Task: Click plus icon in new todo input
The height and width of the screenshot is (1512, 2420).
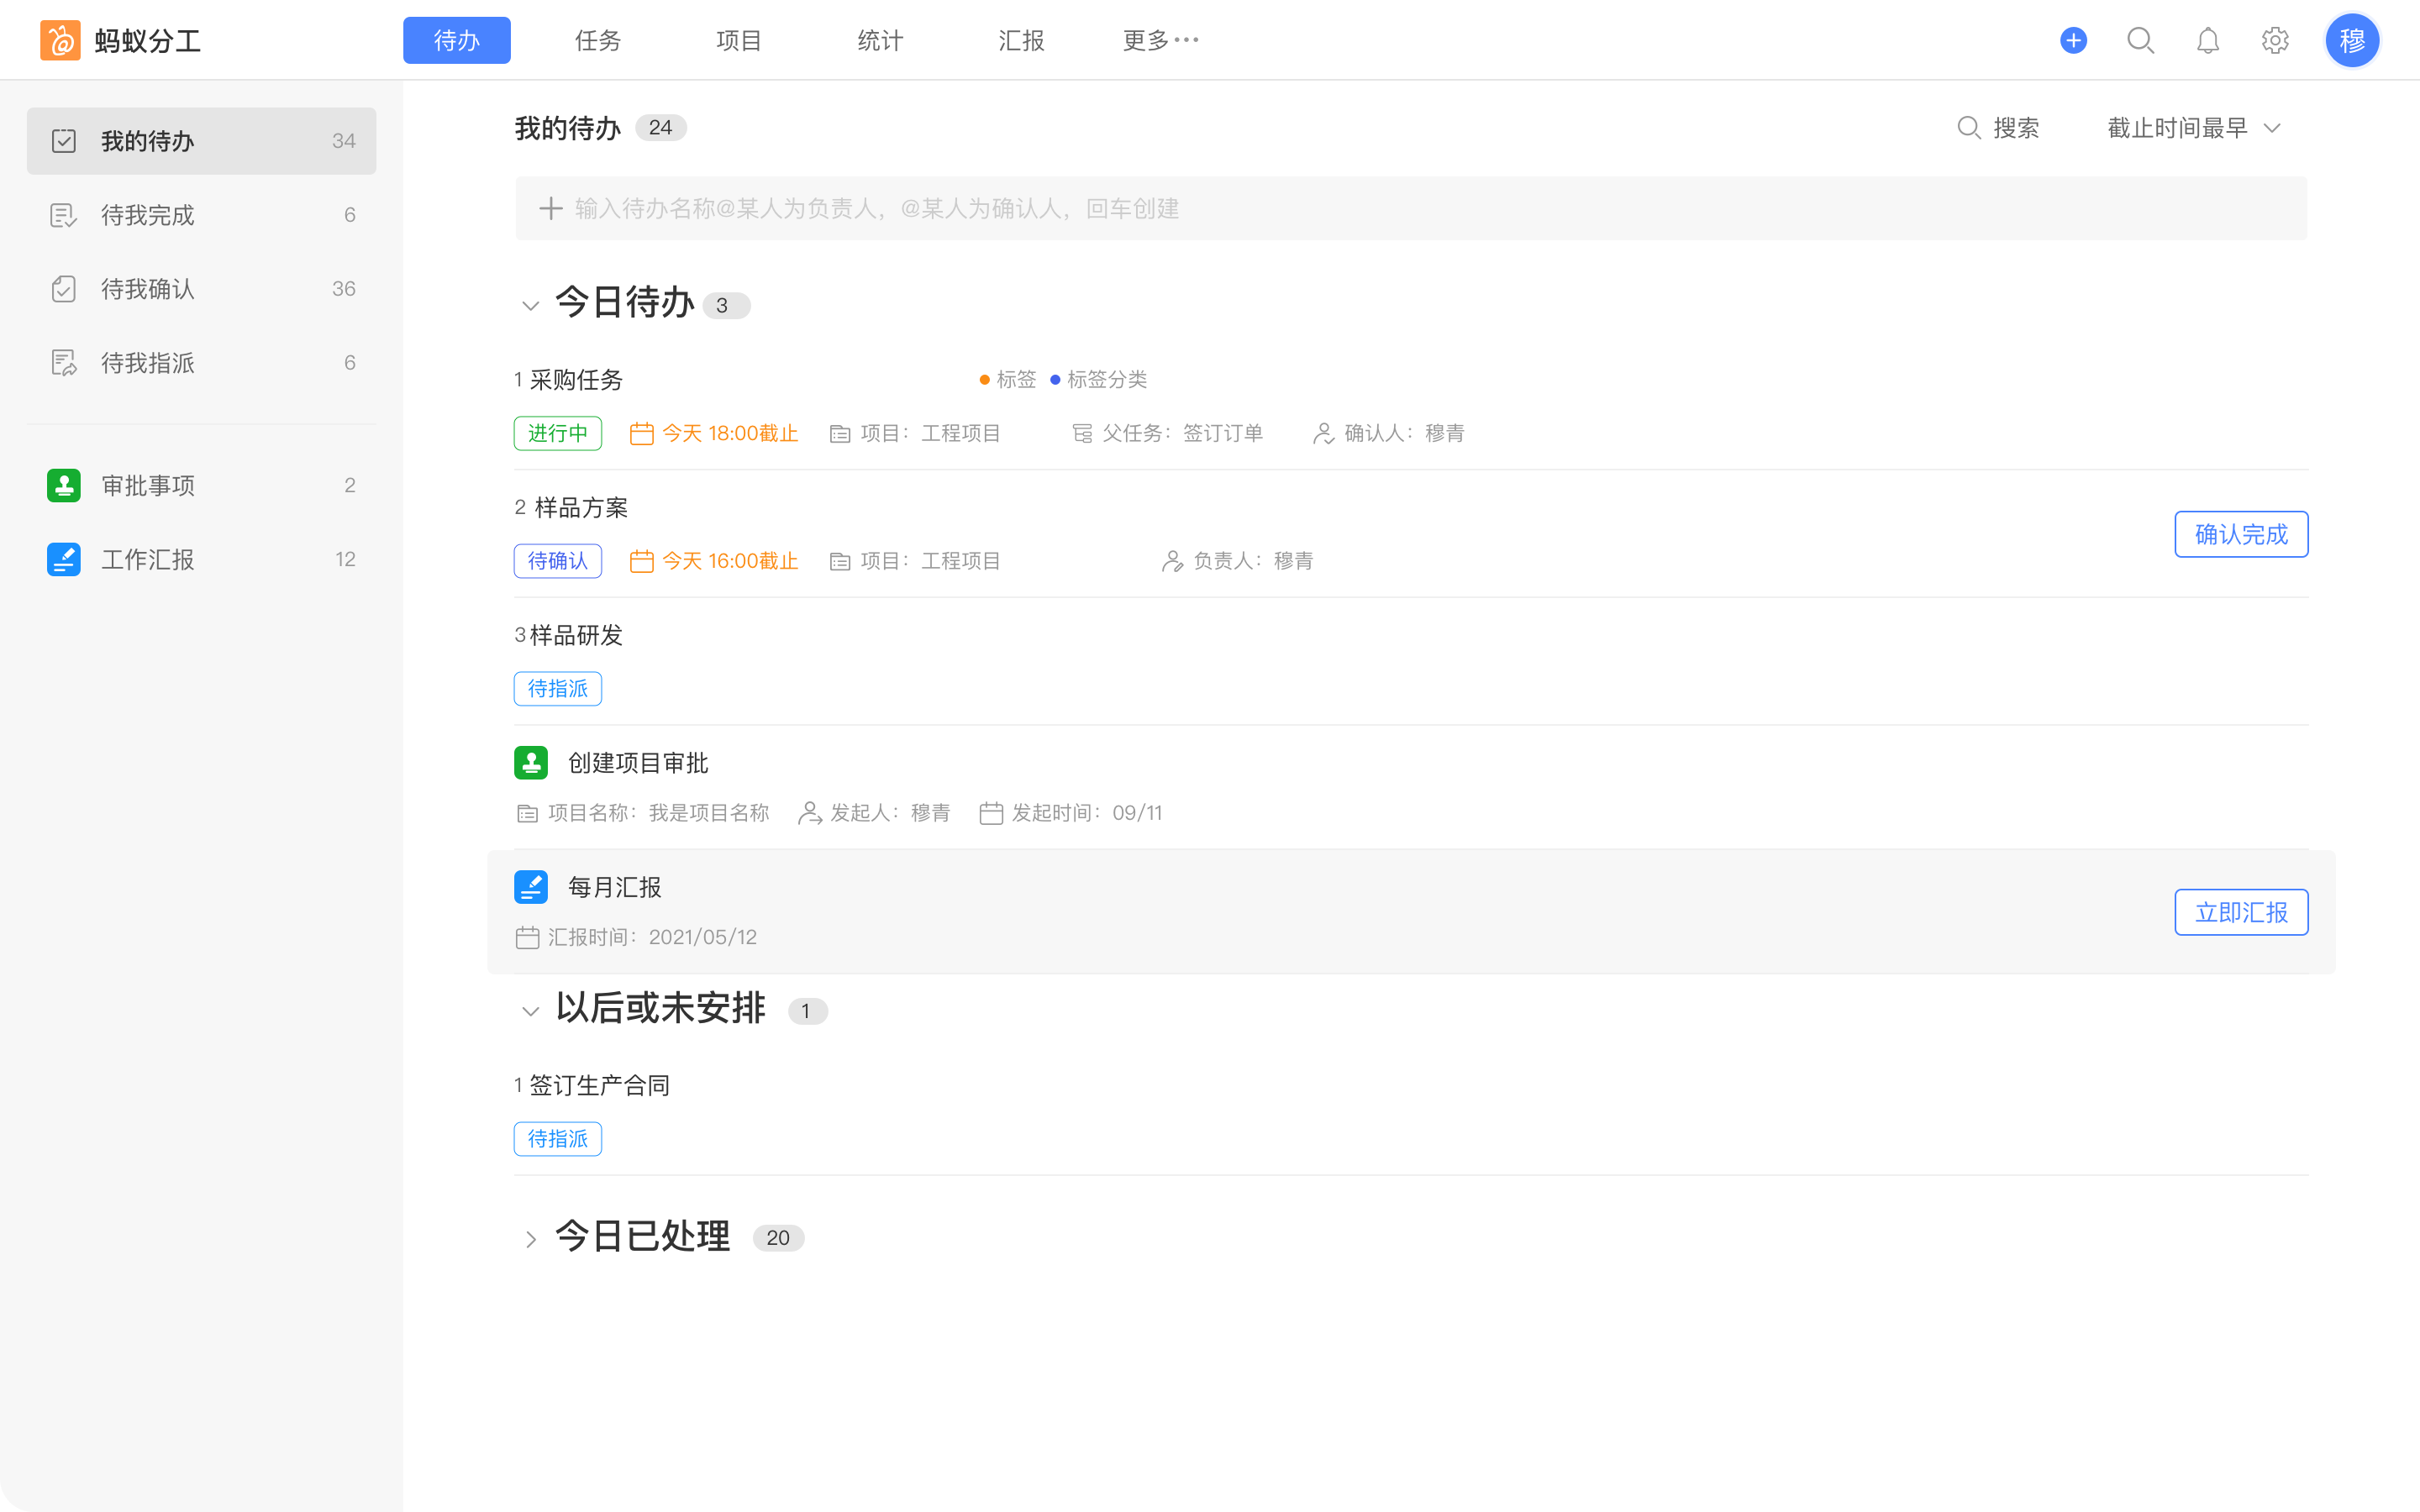Action: [x=550, y=208]
